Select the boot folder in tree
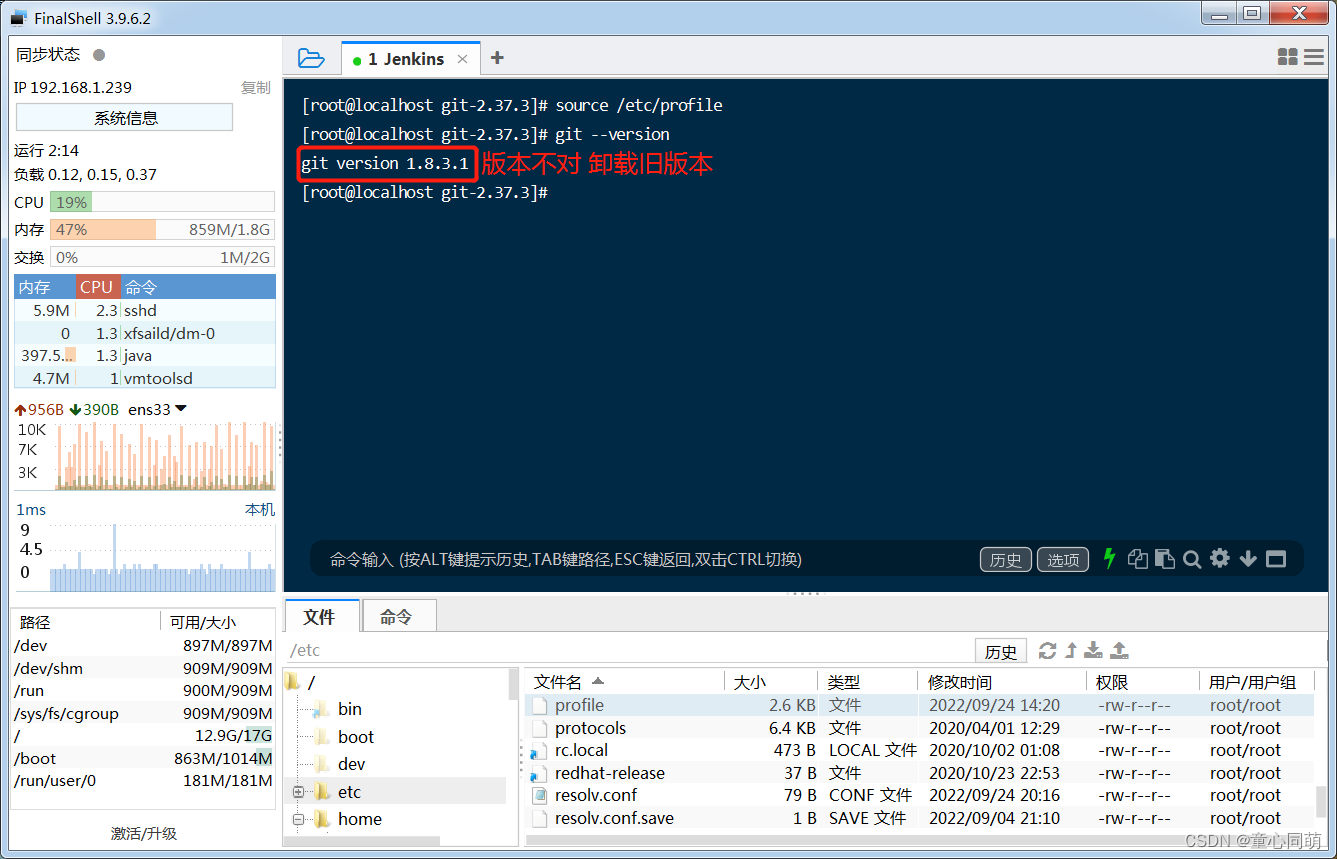This screenshot has width=1337, height=859. pyautogui.click(x=355, y=737)
